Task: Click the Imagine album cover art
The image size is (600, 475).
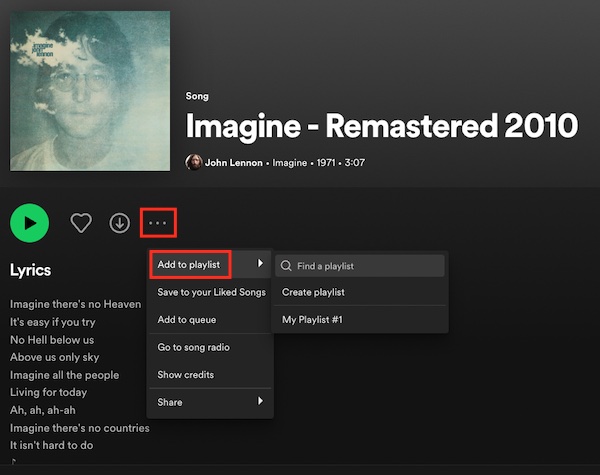Action: pos(90,91)
